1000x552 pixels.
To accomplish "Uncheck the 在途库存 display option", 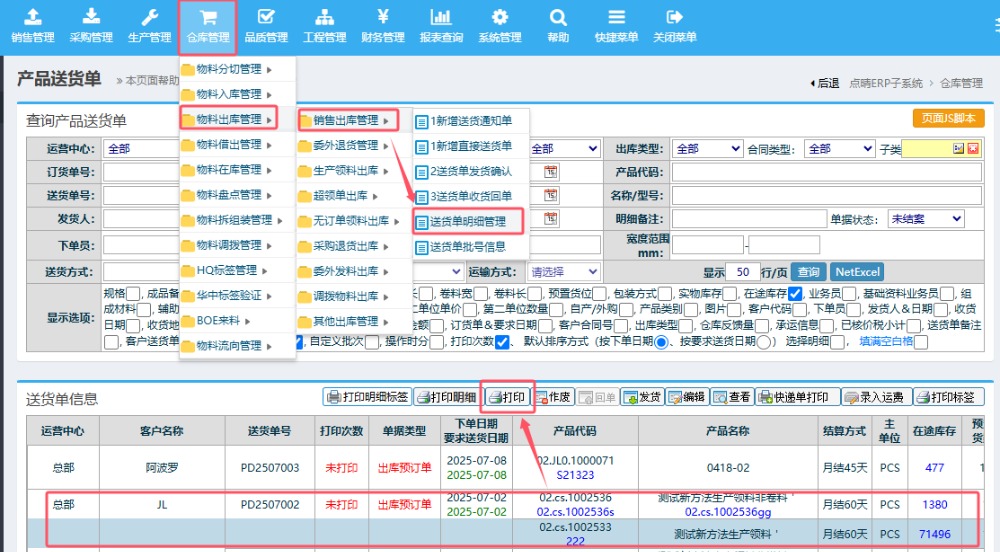I will (x=795, y=293).
